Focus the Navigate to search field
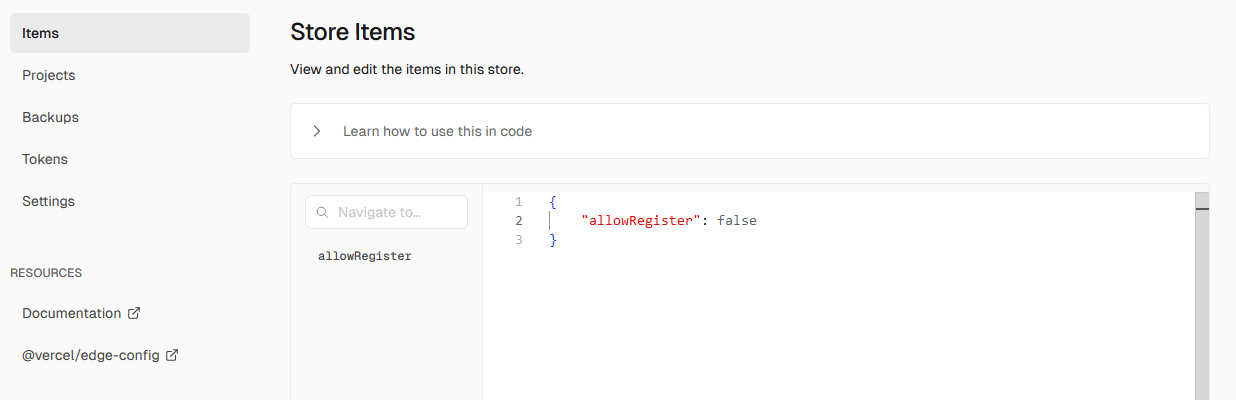Screen dimensions: 1236x400 coord(386,212)
